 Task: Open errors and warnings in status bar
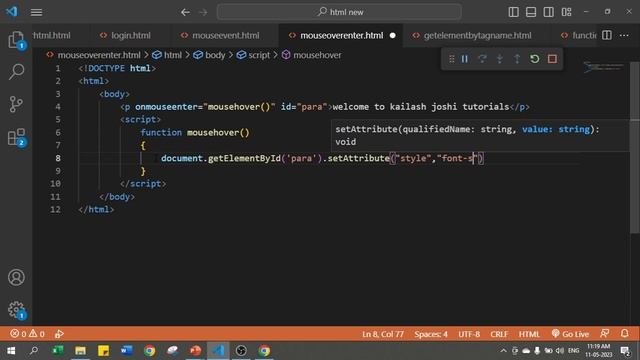[27, 334]
